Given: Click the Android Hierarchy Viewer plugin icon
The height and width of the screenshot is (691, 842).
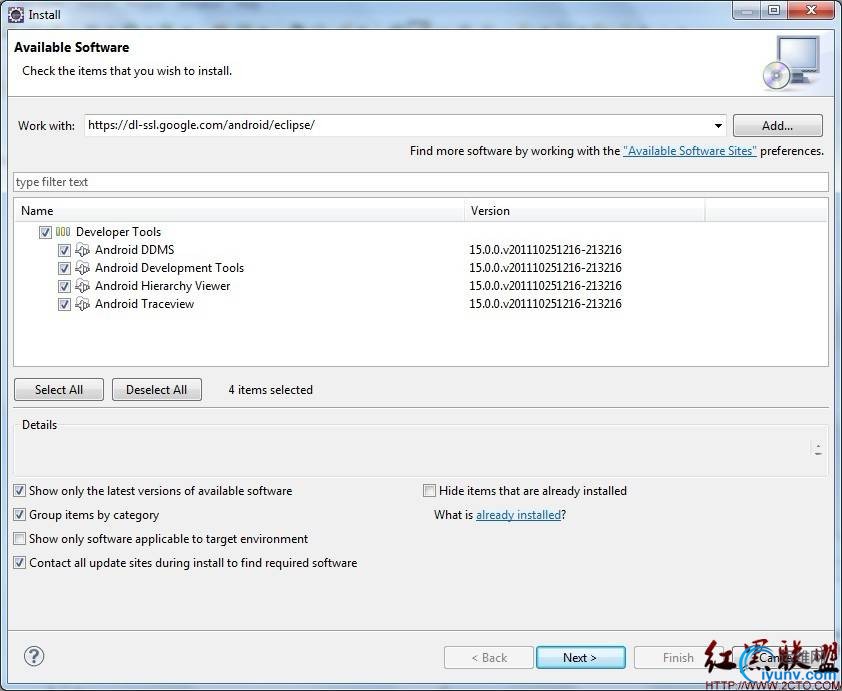Looking at the screenshot, I should click(x=82, y=286).
